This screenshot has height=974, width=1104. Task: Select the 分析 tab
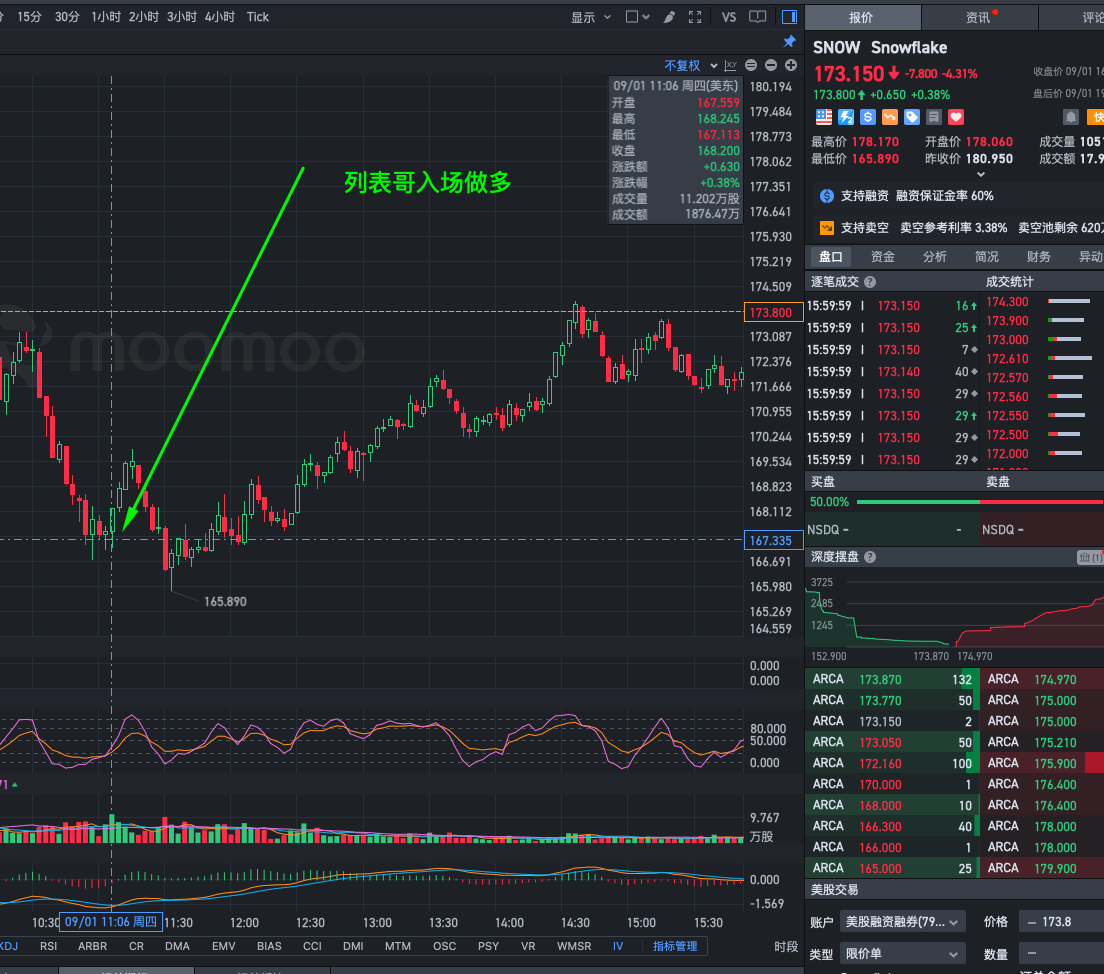[935, 257]
